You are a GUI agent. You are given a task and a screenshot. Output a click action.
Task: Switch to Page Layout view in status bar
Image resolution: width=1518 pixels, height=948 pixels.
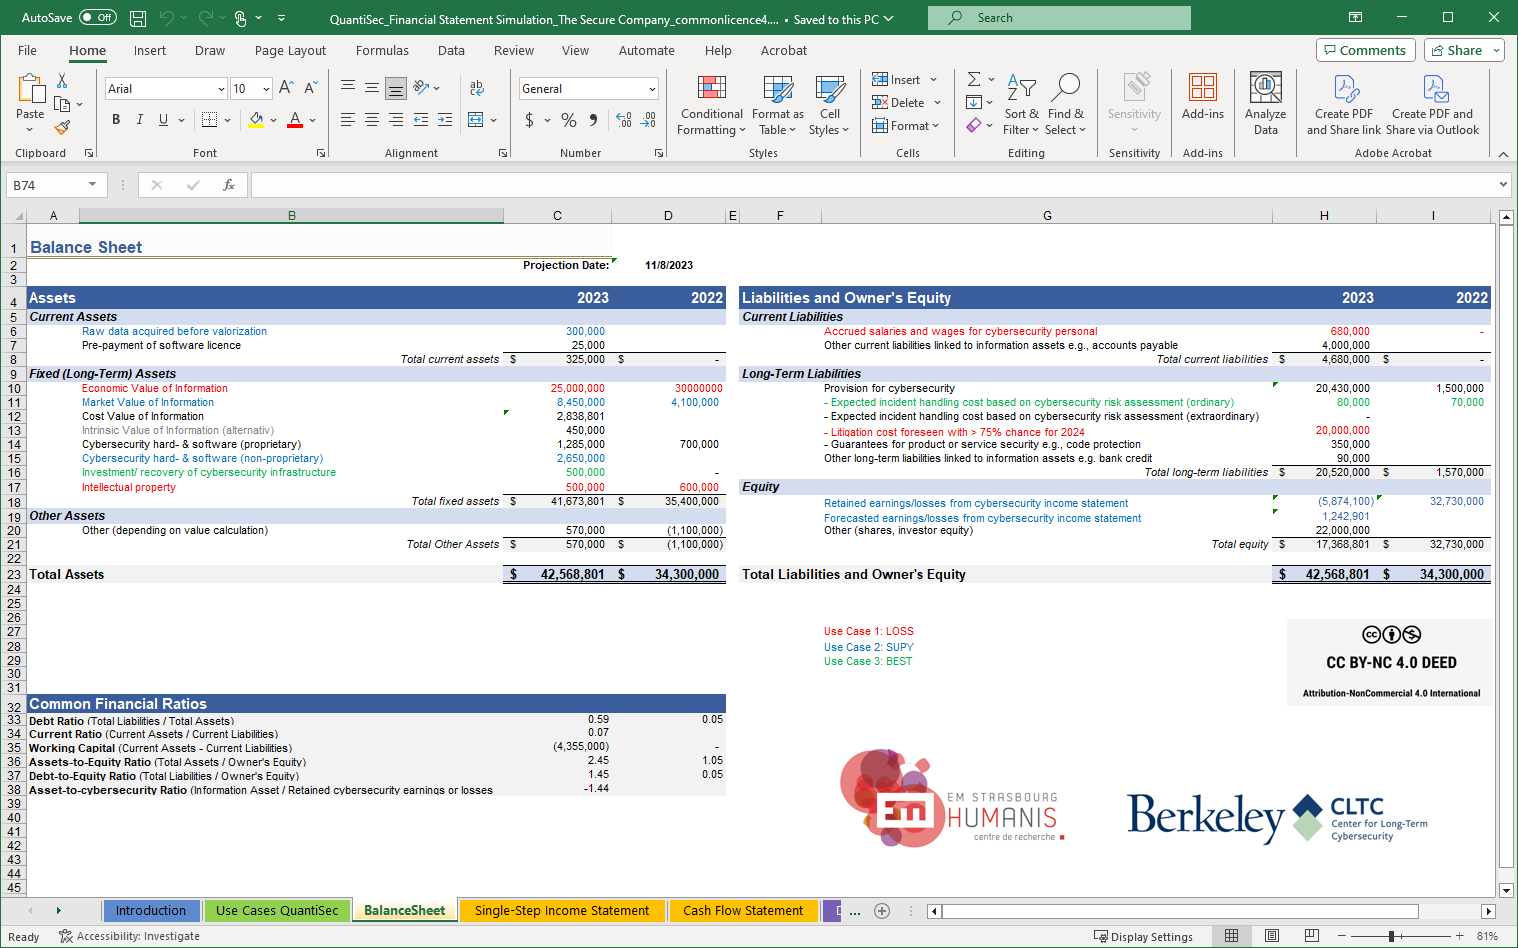[1272, 936]
